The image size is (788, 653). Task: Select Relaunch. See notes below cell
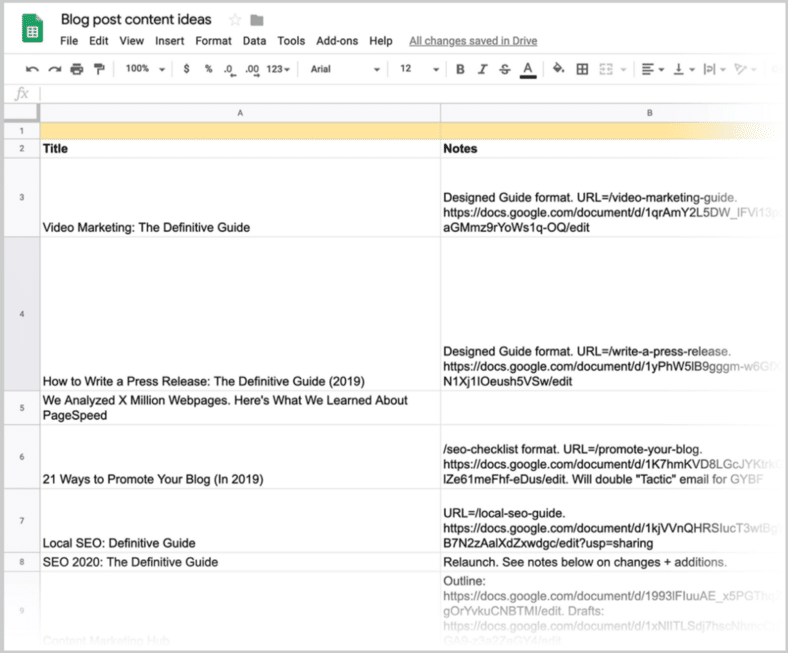pyautogui.click(x=612, y=562)
